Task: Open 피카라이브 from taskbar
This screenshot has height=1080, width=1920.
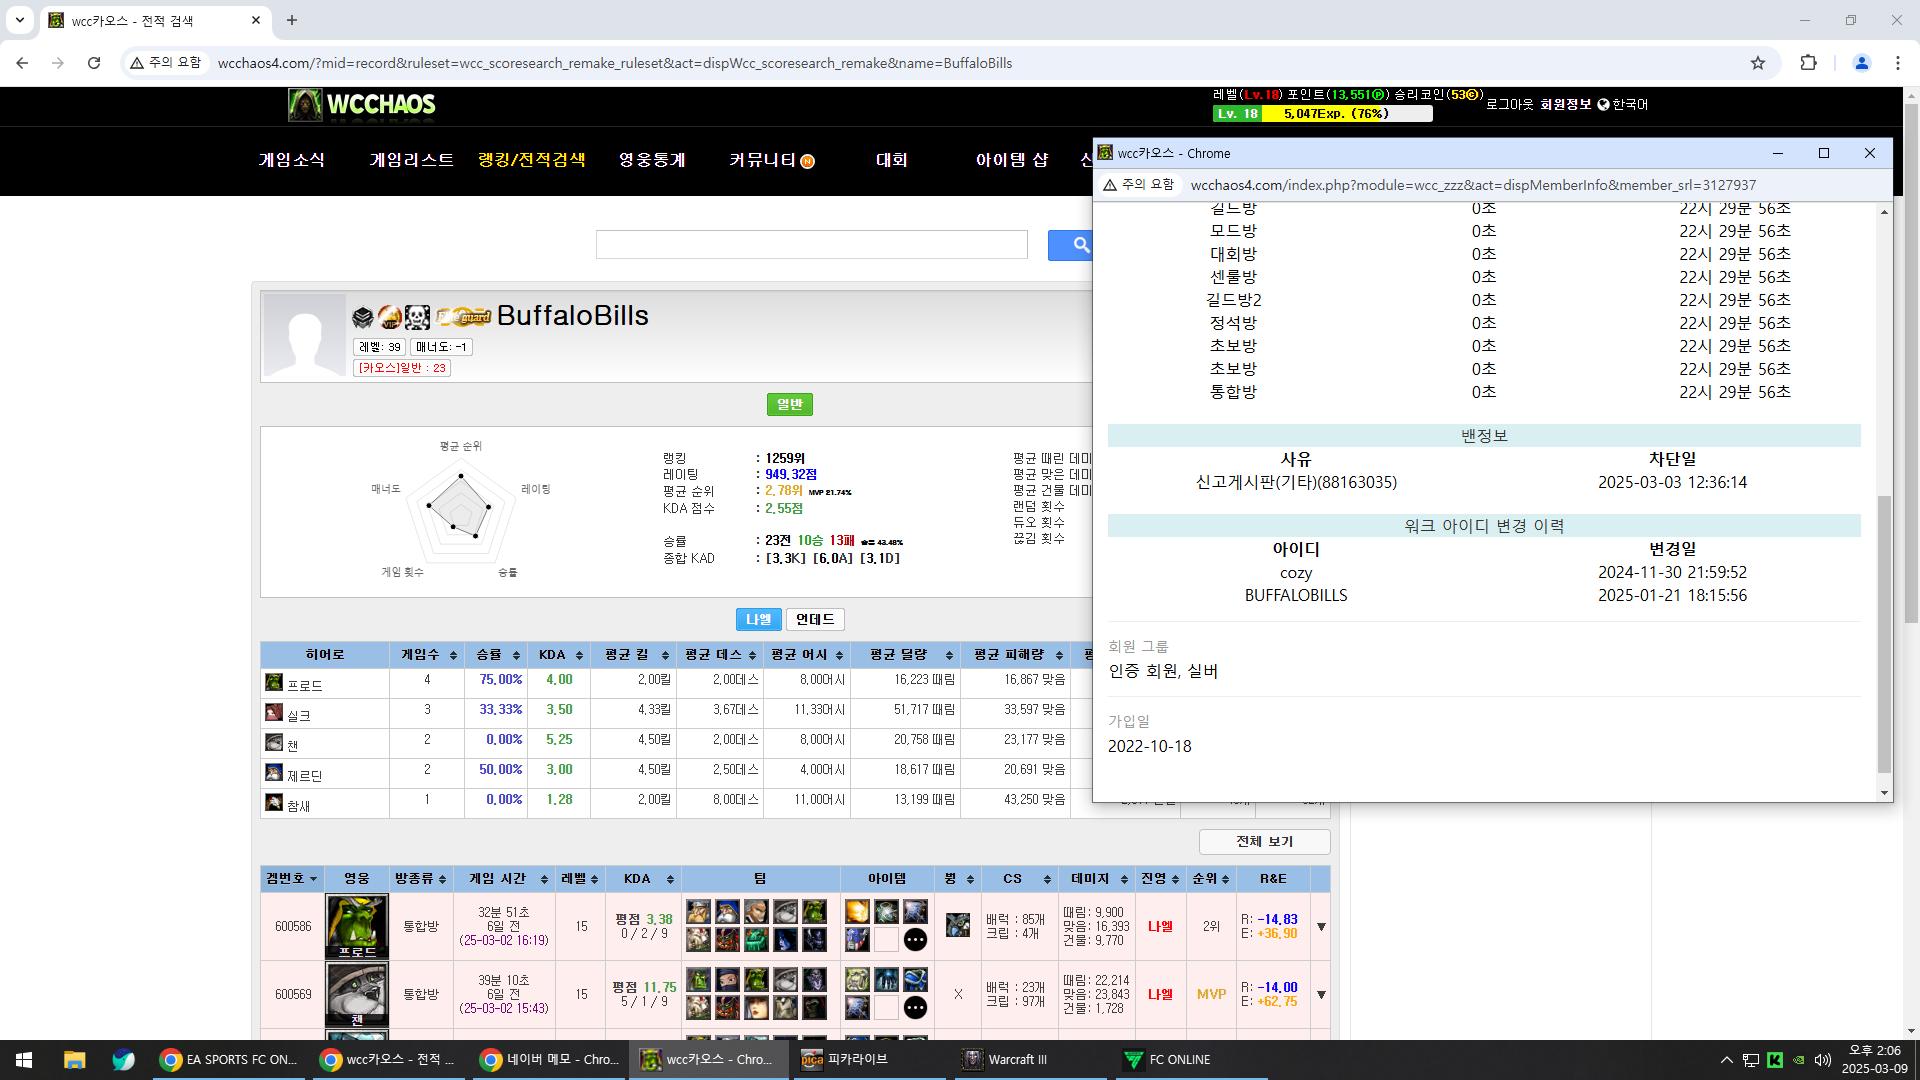Action: click(x=868, y=1060)
